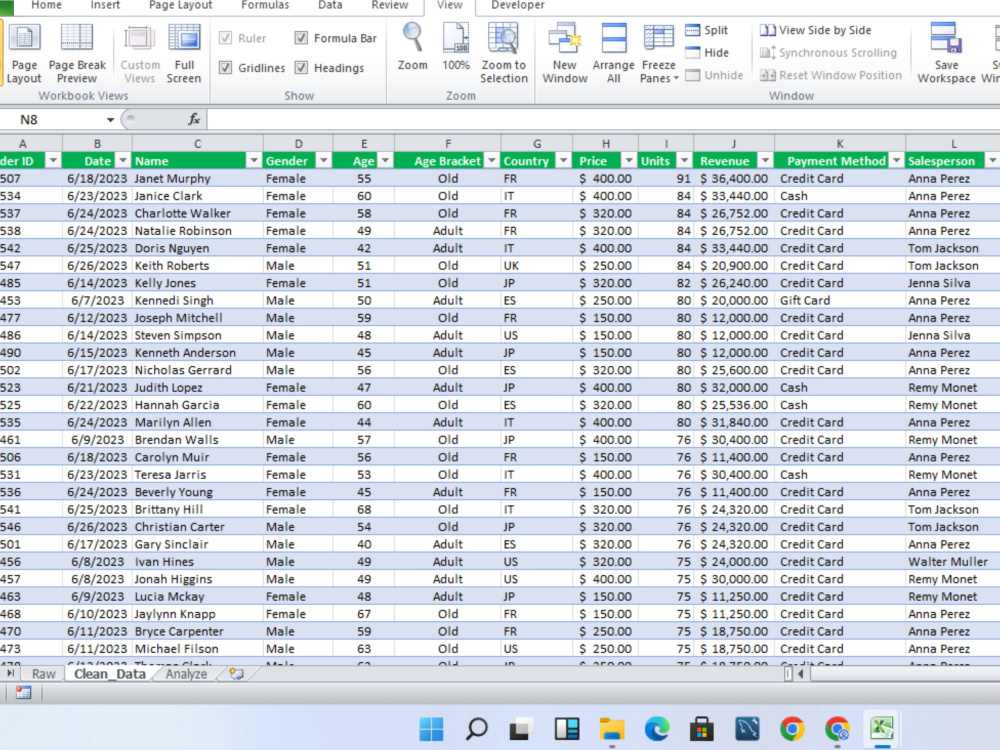This screenshot has height=750, width=1000.
Task: Open the Payment Method filter dropdown
Action: (896, 161)
